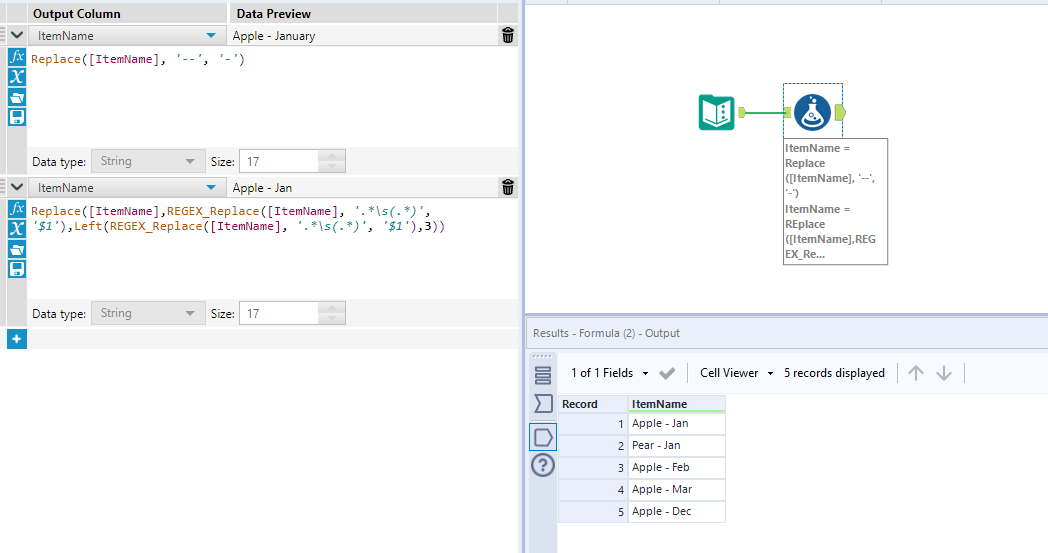Select the Input Data tool on the canvas
1048x553 pixels.
716,112
